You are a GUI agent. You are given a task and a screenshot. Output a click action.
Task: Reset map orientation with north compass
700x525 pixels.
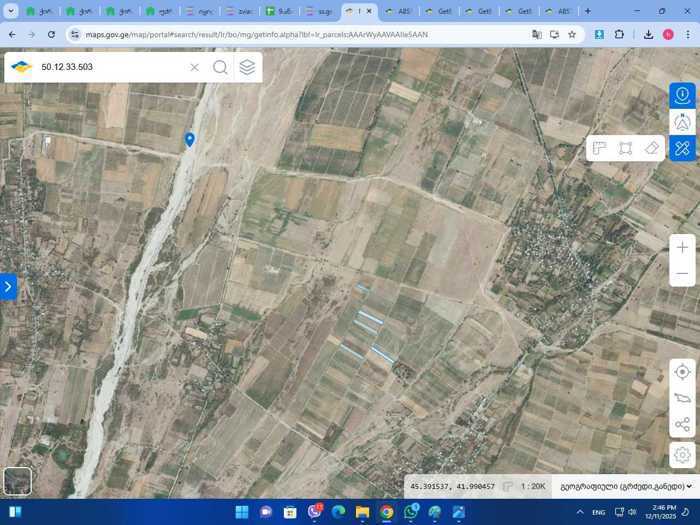pyautogui.click(x=682, y=122)
